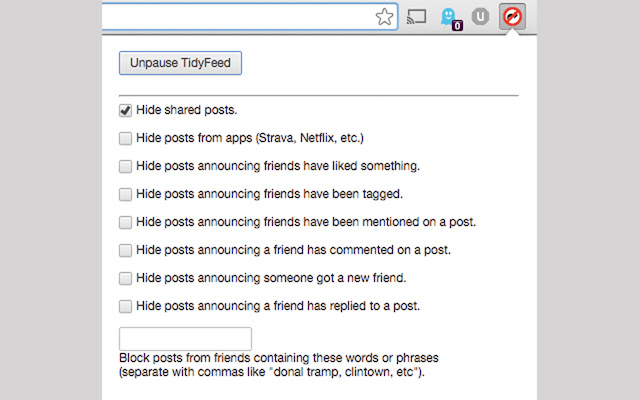Tick checkbox for friends have liked something

click(125, 166)
